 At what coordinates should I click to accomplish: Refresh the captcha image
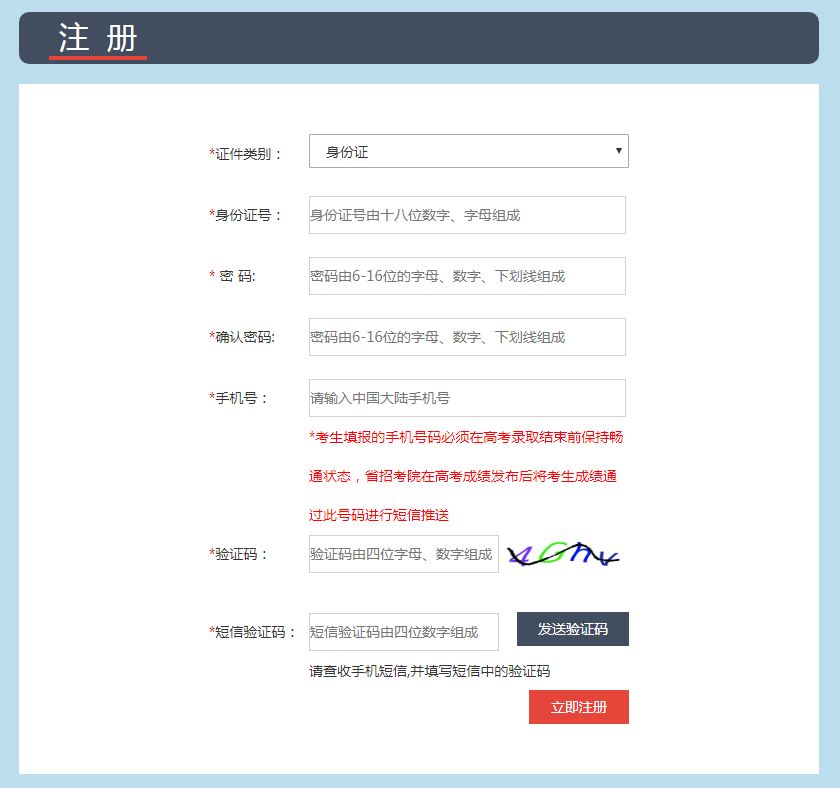pos(563,554)
